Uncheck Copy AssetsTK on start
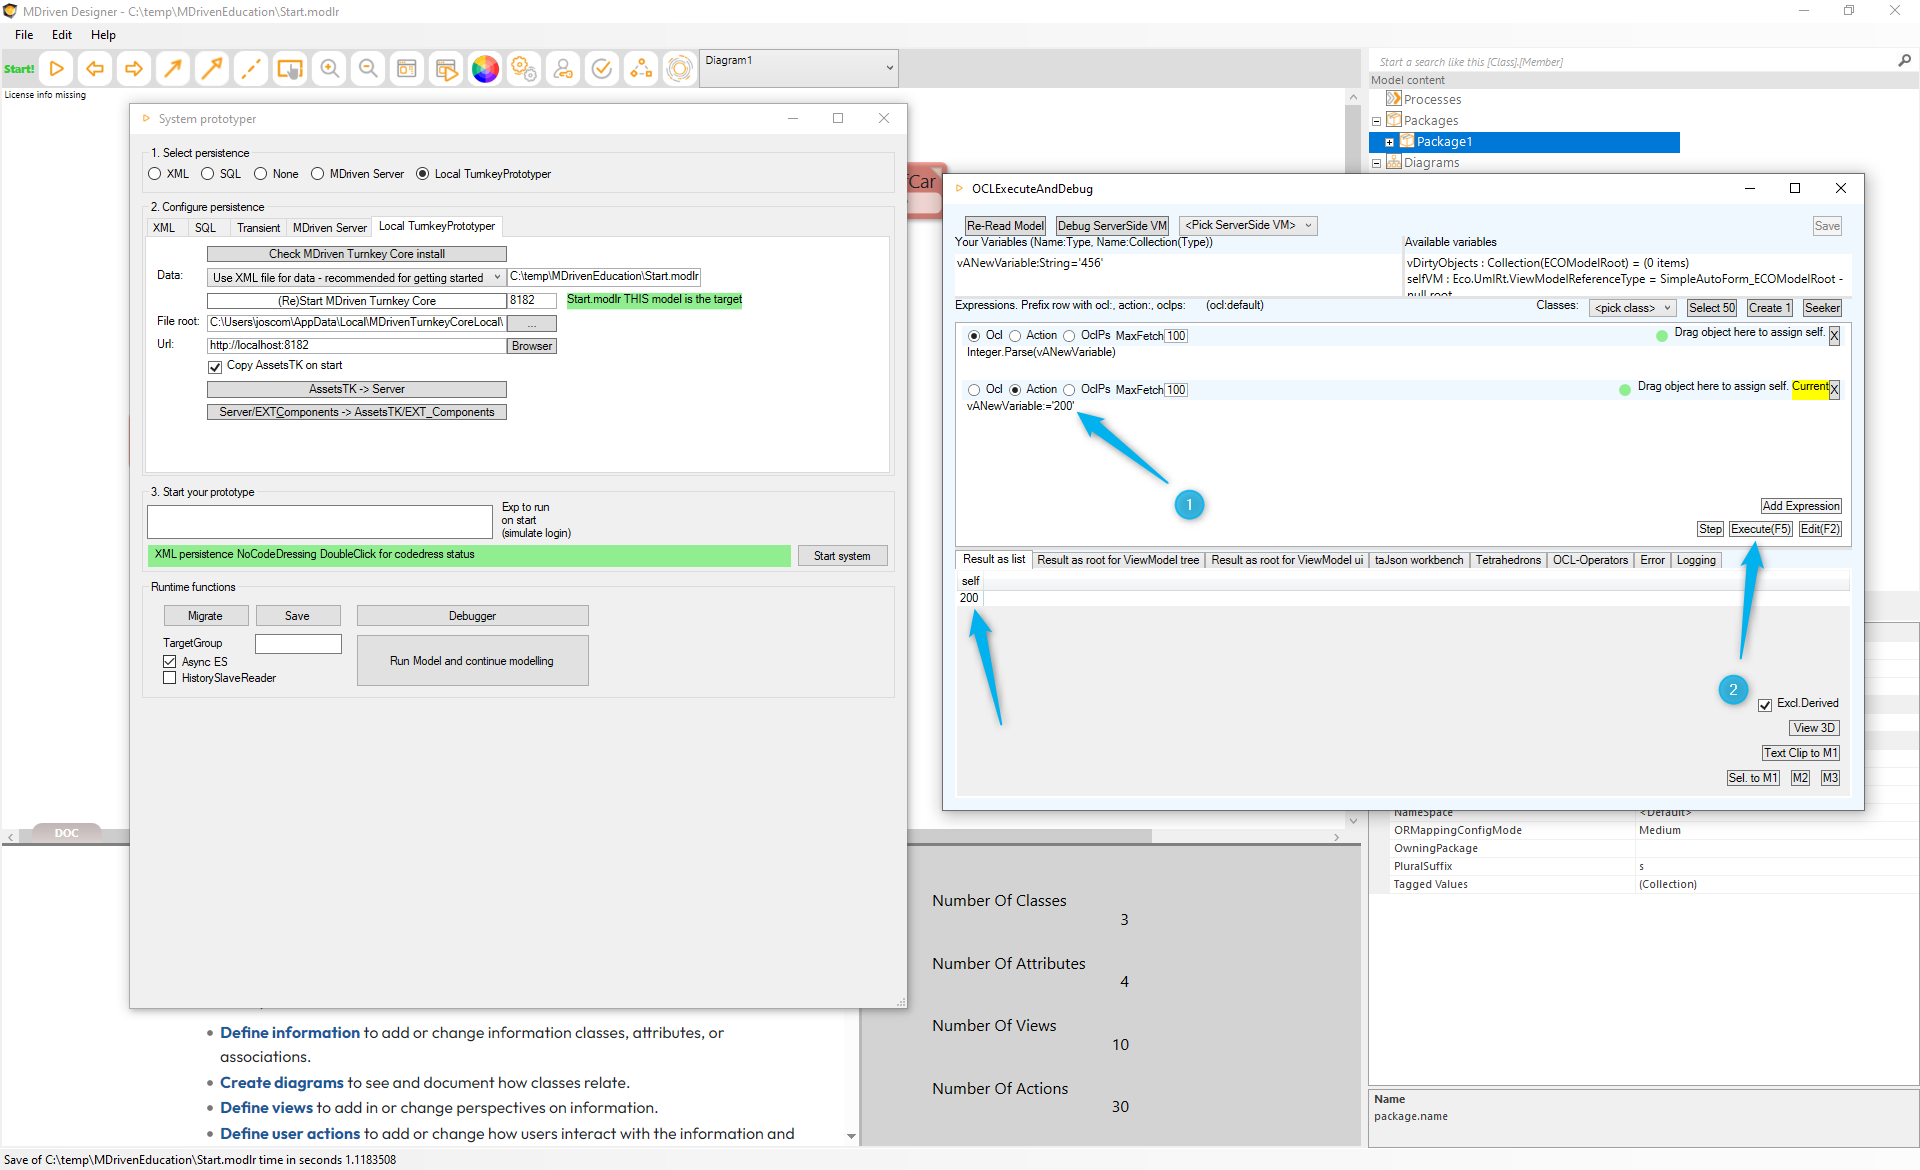 tap(215, 366)
